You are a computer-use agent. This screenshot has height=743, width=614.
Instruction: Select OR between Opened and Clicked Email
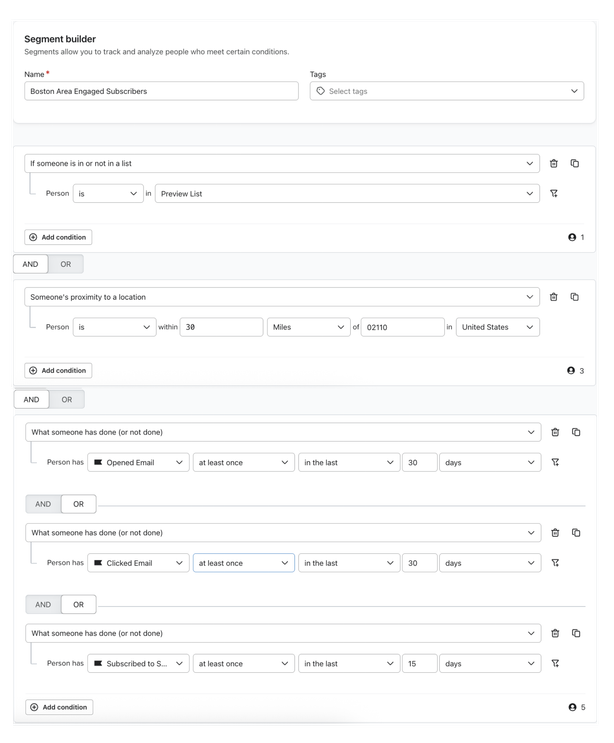pyautogui.click(x=79, y=504)
